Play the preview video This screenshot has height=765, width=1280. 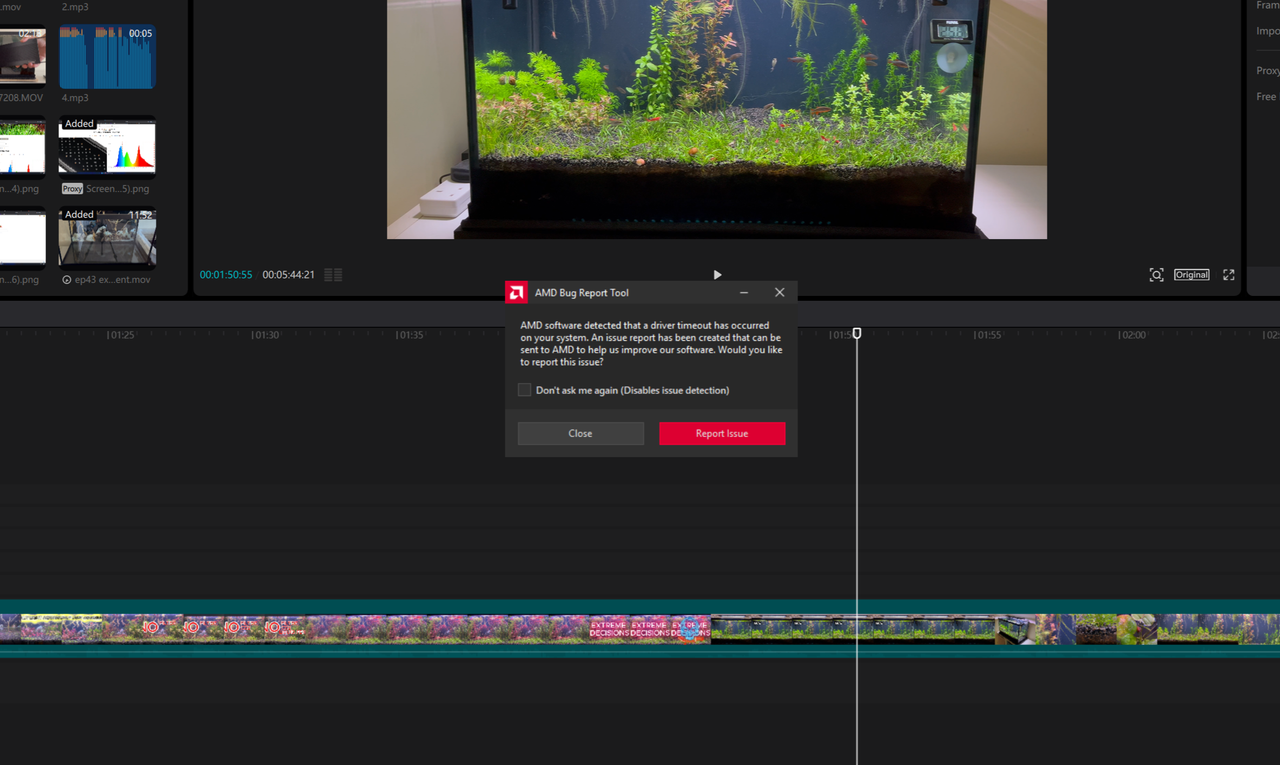pos(717,274)
